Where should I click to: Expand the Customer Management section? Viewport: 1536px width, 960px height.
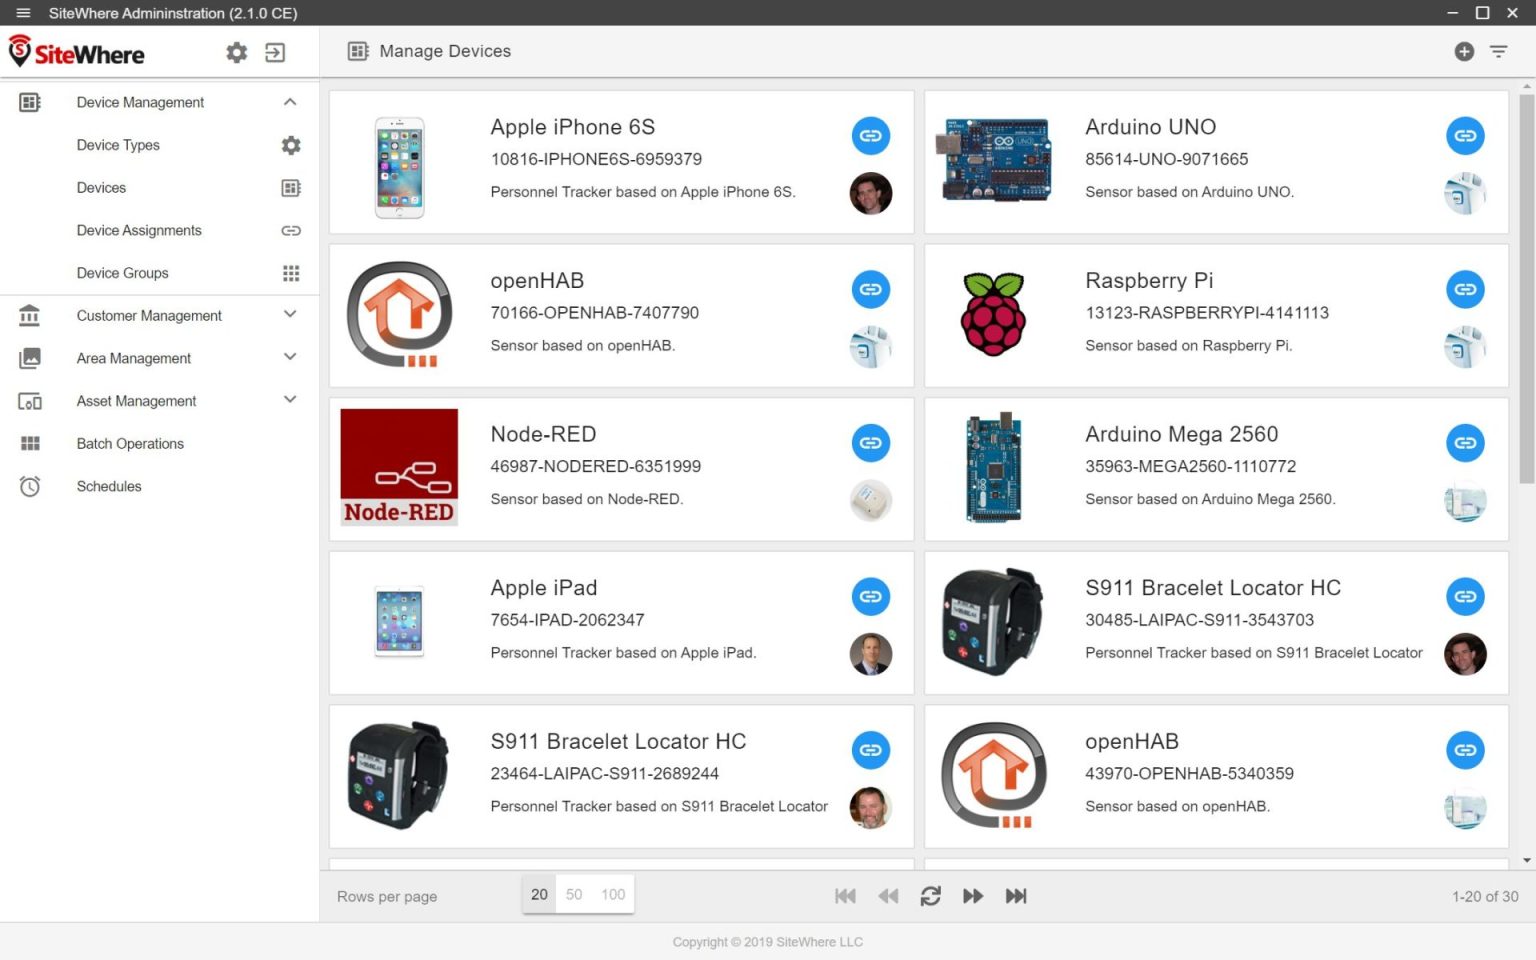tap(290, 315)
